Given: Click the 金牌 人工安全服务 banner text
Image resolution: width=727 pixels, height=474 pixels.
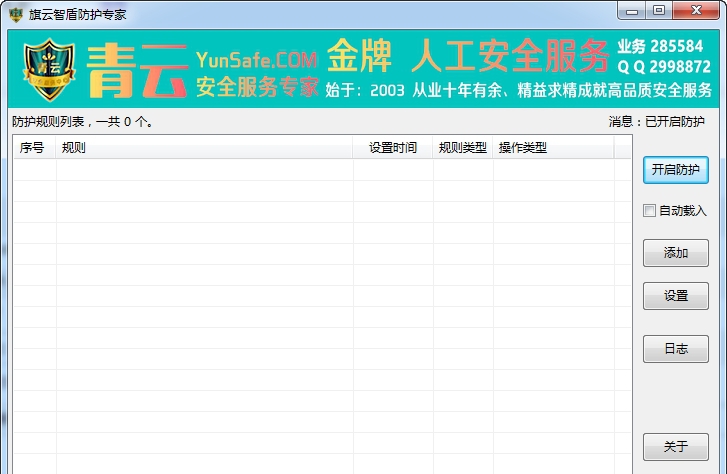Looking at the screenshot, I should [x=467, y=56].
